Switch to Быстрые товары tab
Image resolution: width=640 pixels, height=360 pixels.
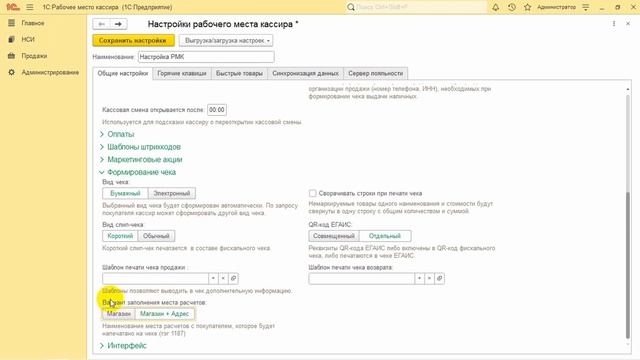coord(239,73)
